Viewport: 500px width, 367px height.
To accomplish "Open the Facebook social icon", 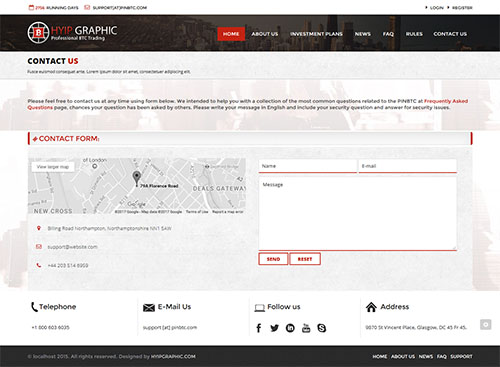I will coord(259,328).
